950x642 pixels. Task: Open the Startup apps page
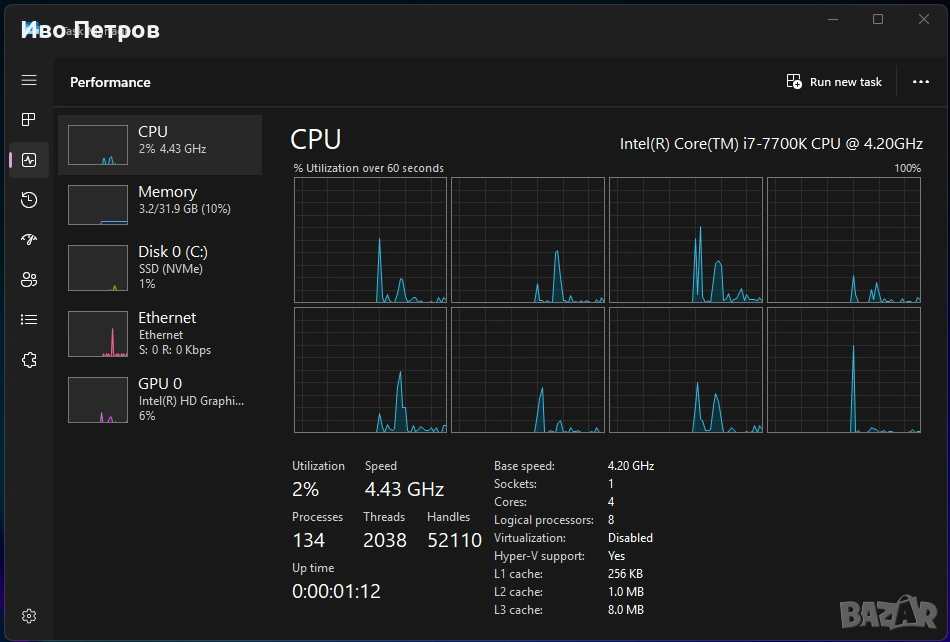(29, 240)
